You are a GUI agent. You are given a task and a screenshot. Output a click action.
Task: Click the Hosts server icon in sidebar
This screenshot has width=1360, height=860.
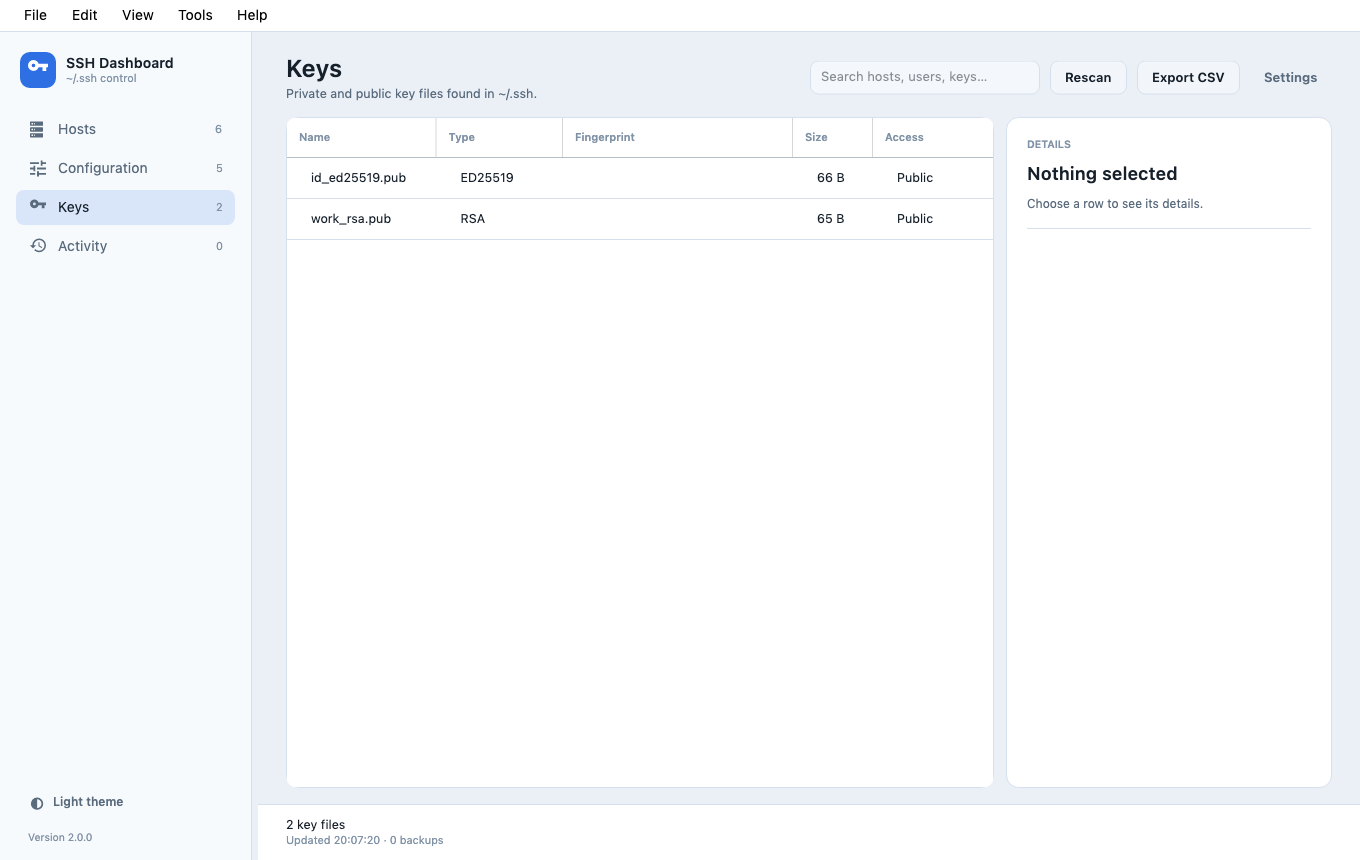[38, 129]
